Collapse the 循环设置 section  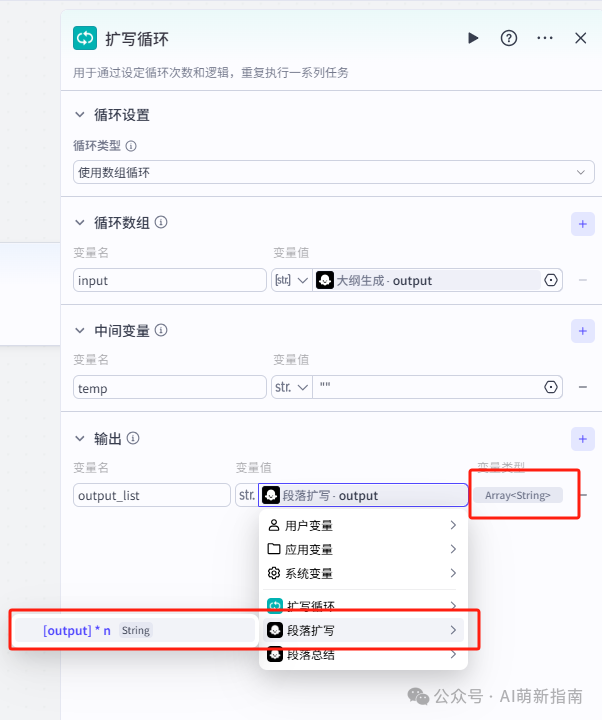tap(80, 115)
